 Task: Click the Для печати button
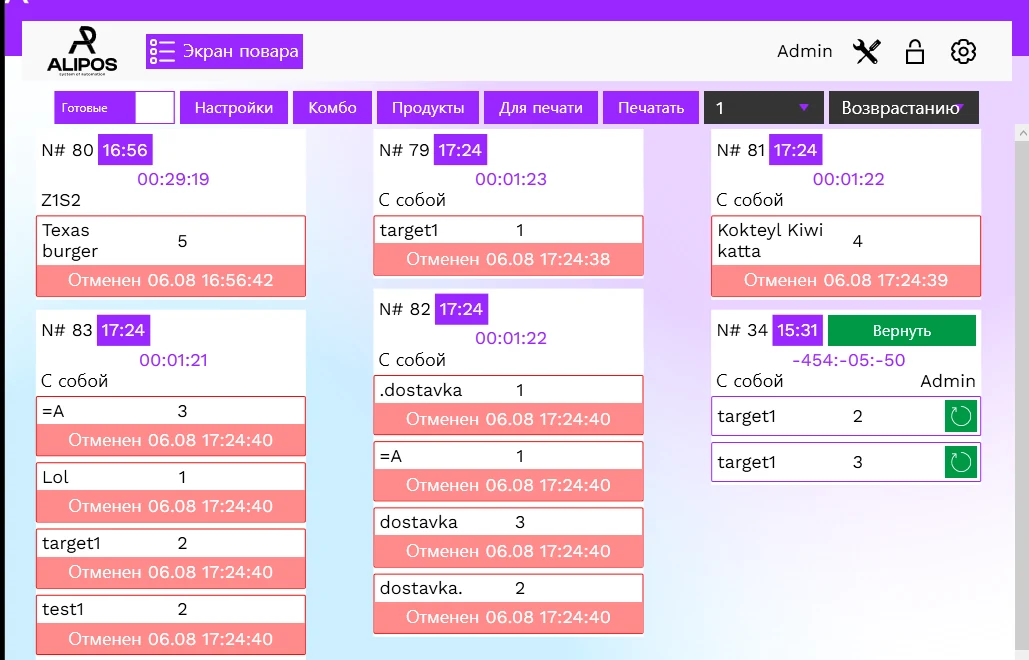pyautogui.click(x=541, y=108)
